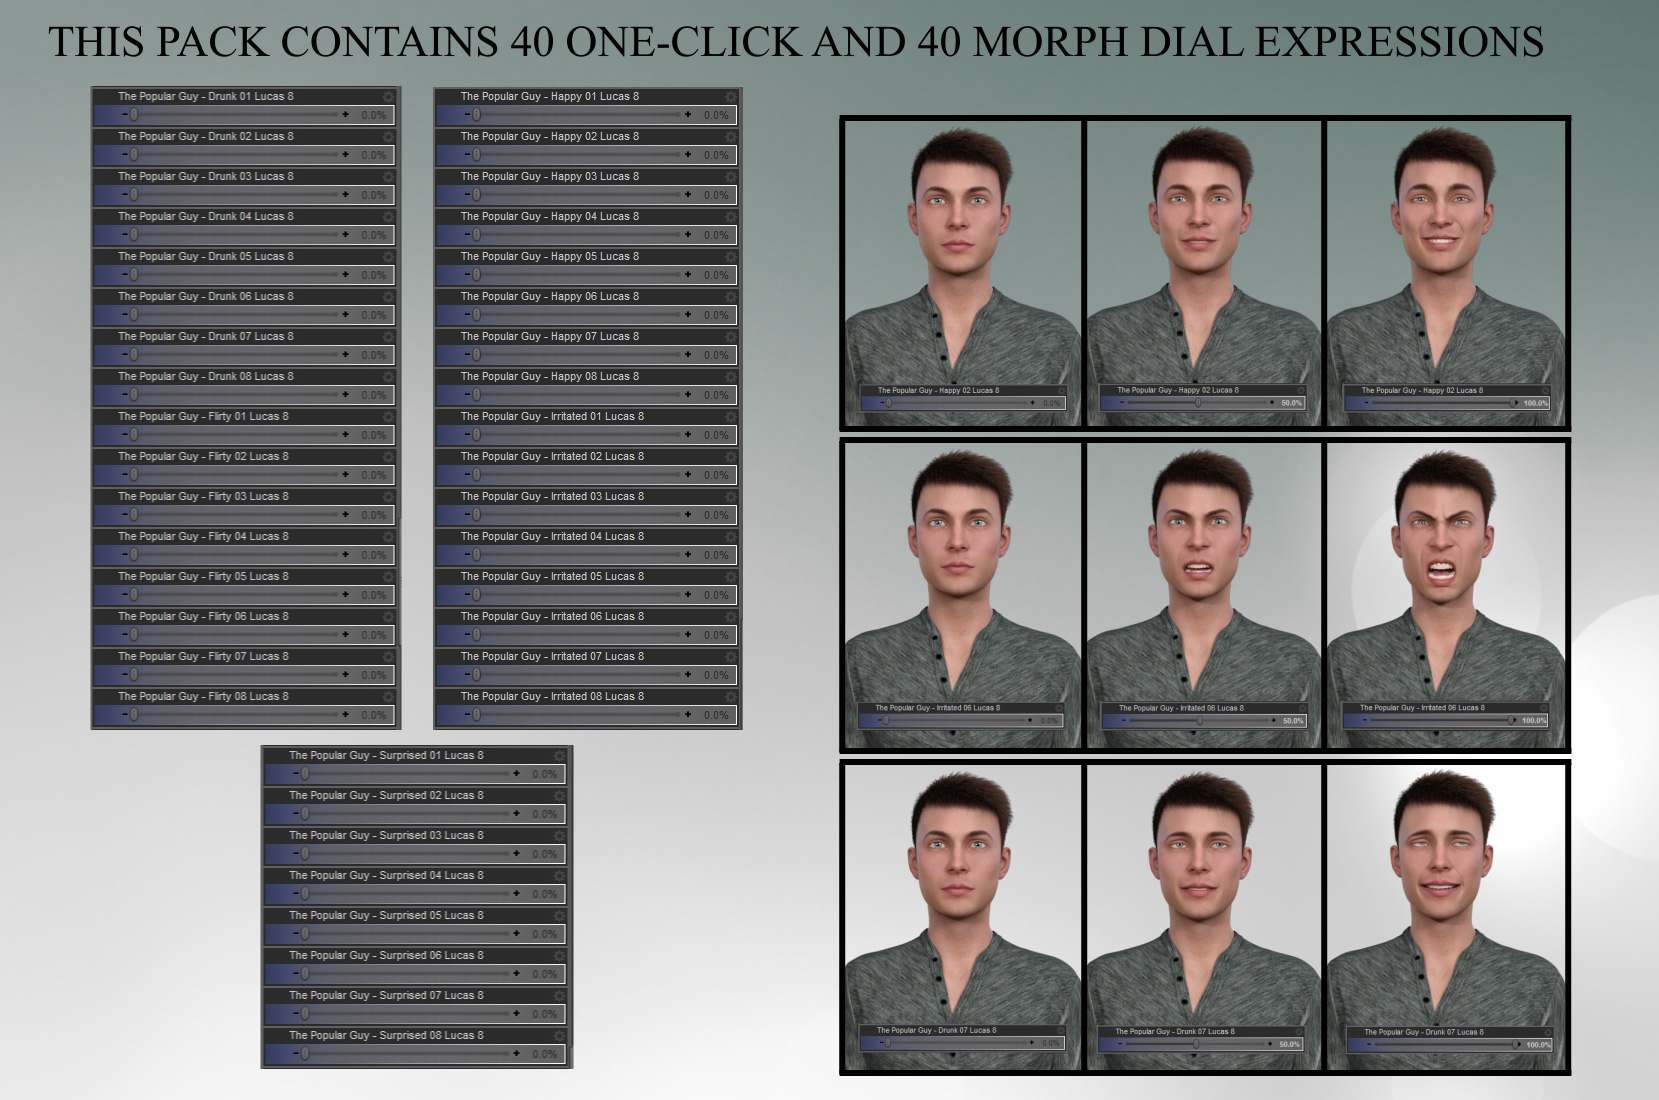This screenshot has height=1100, width=1659.
Task: Click the Flirty 04 slider handle
Action: click(x=134, y=555)
